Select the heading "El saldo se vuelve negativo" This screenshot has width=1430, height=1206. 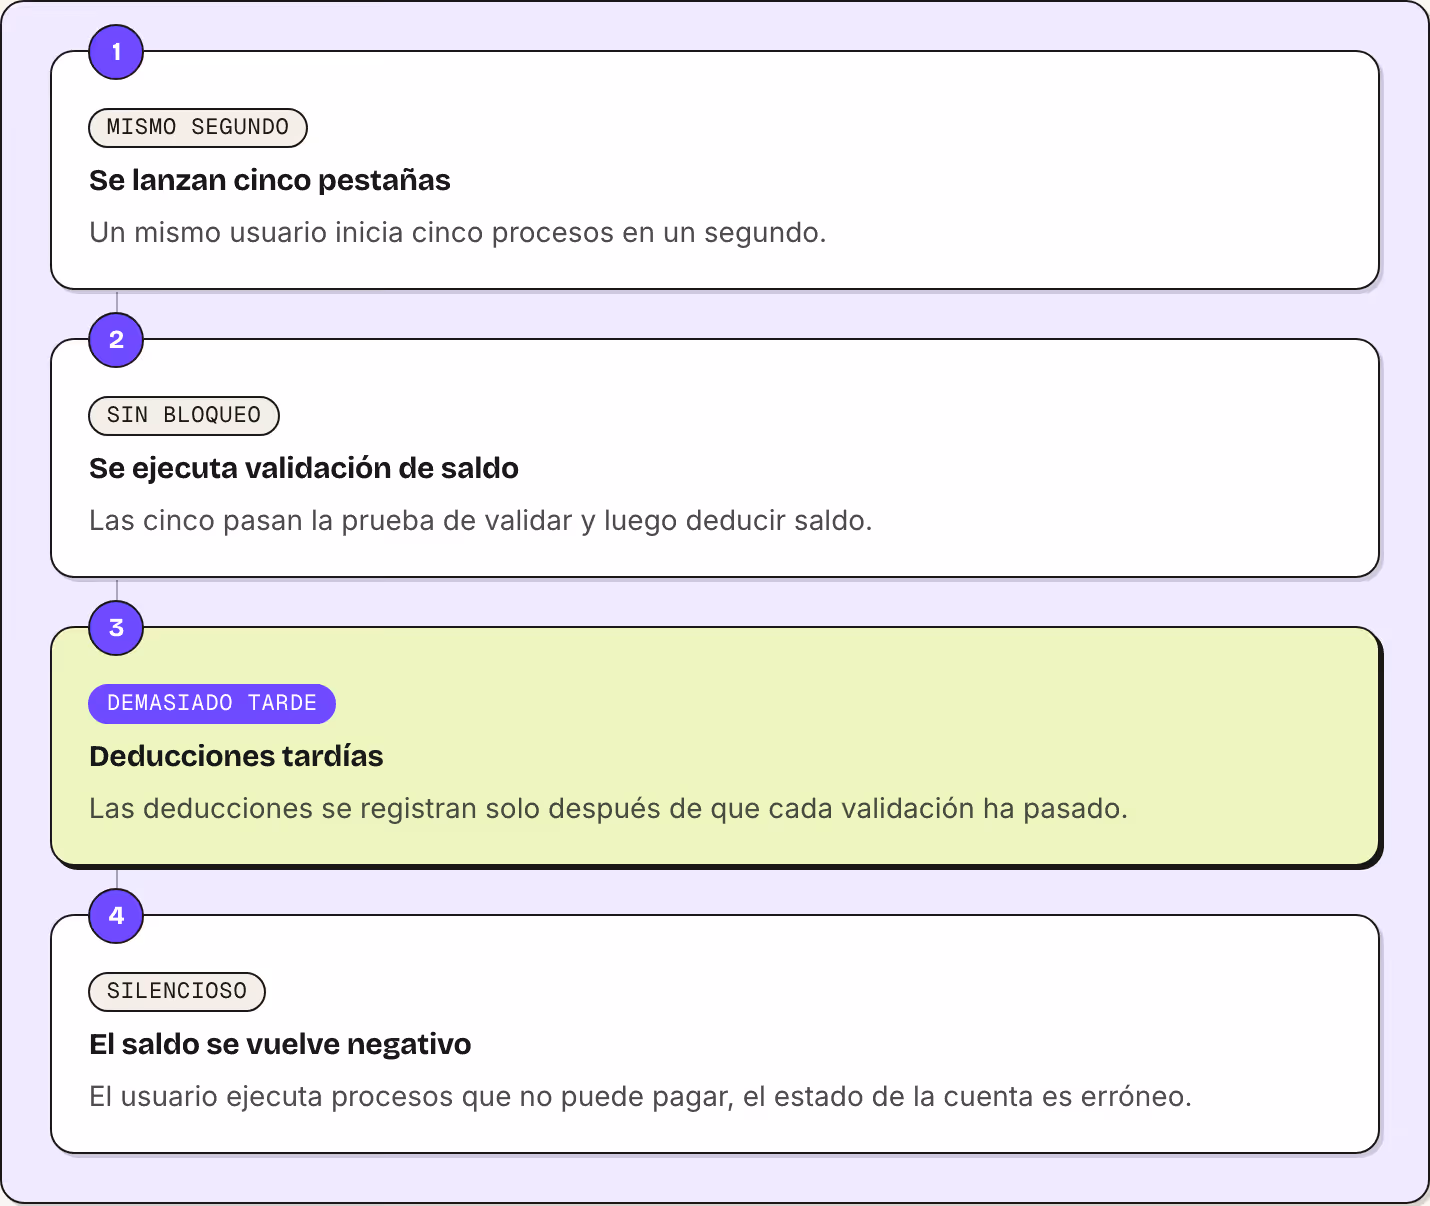pos(280,1044)
